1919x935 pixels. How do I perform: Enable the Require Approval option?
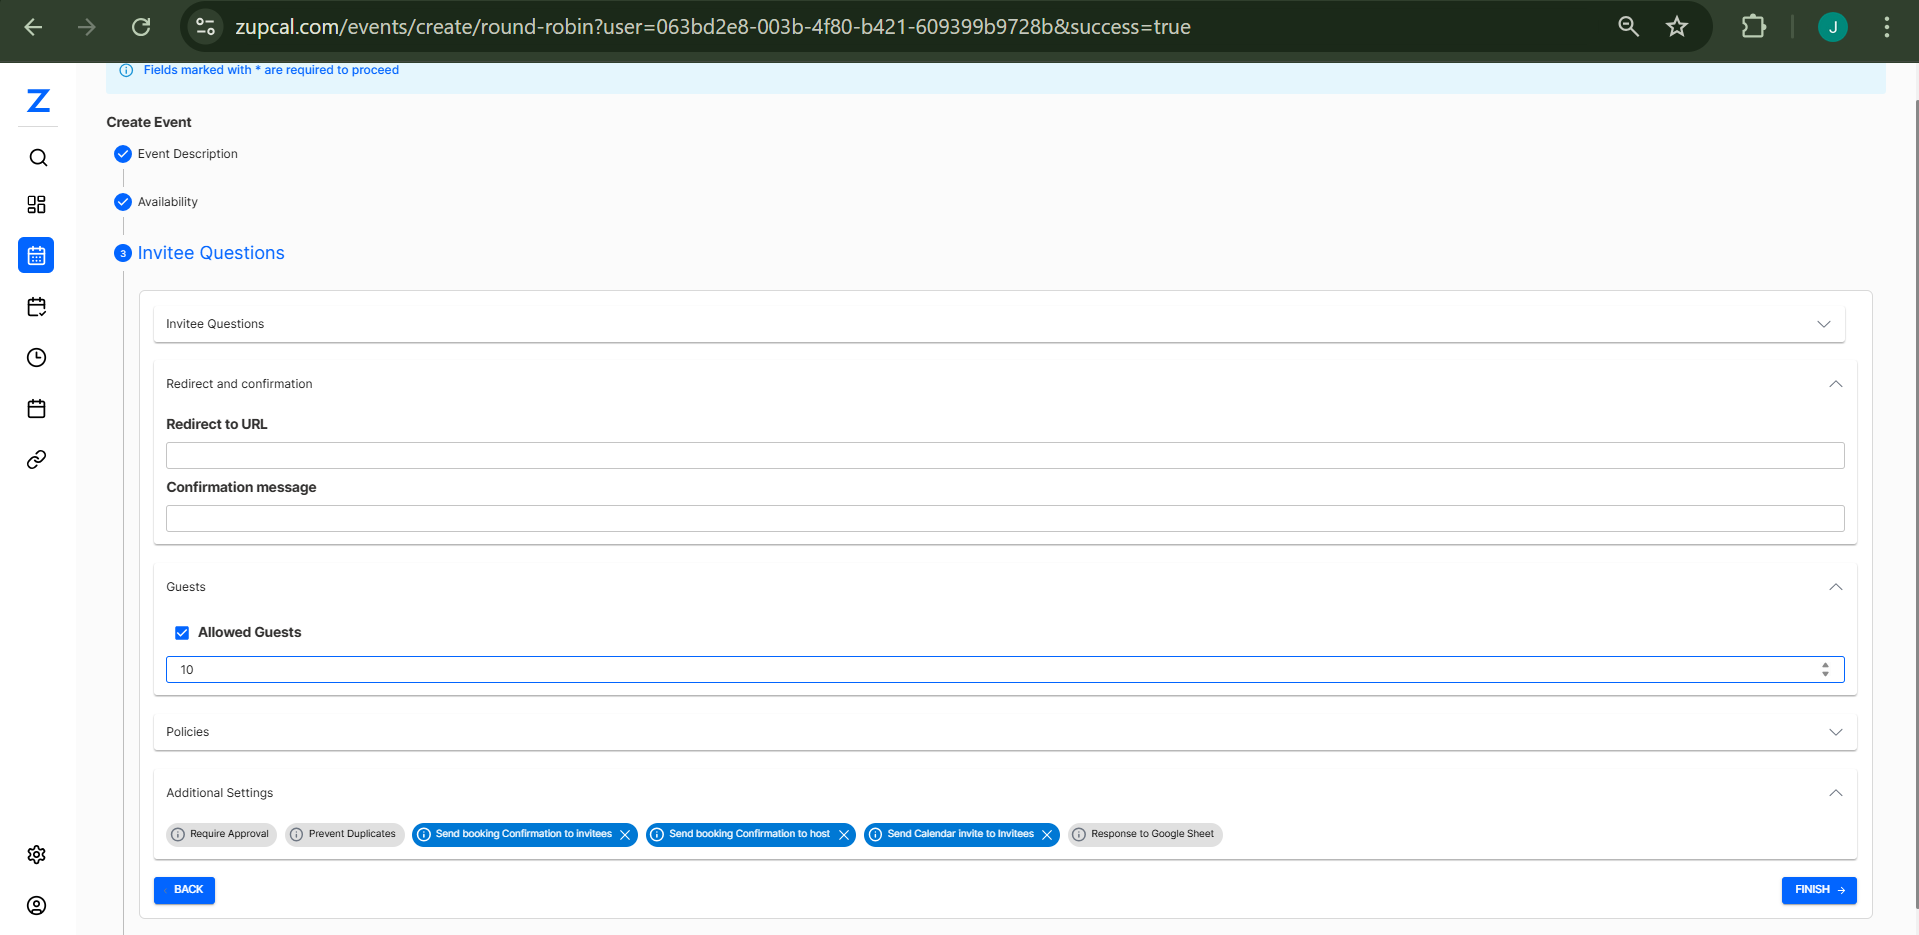coord(221,834)
